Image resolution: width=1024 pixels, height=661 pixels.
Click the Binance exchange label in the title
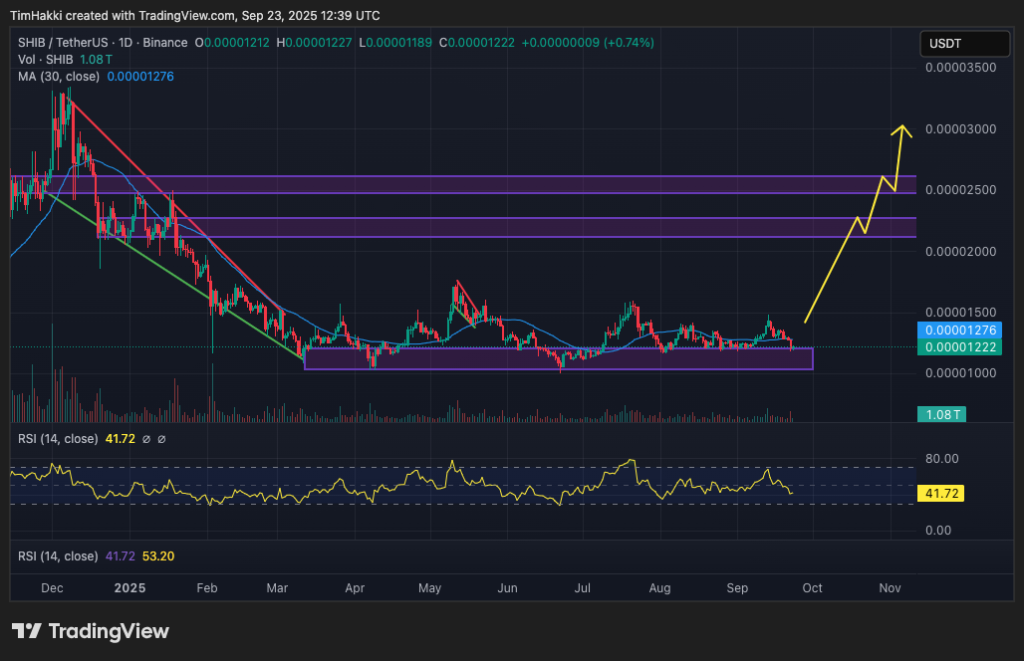pyautogui.click(x=165, y=43)
